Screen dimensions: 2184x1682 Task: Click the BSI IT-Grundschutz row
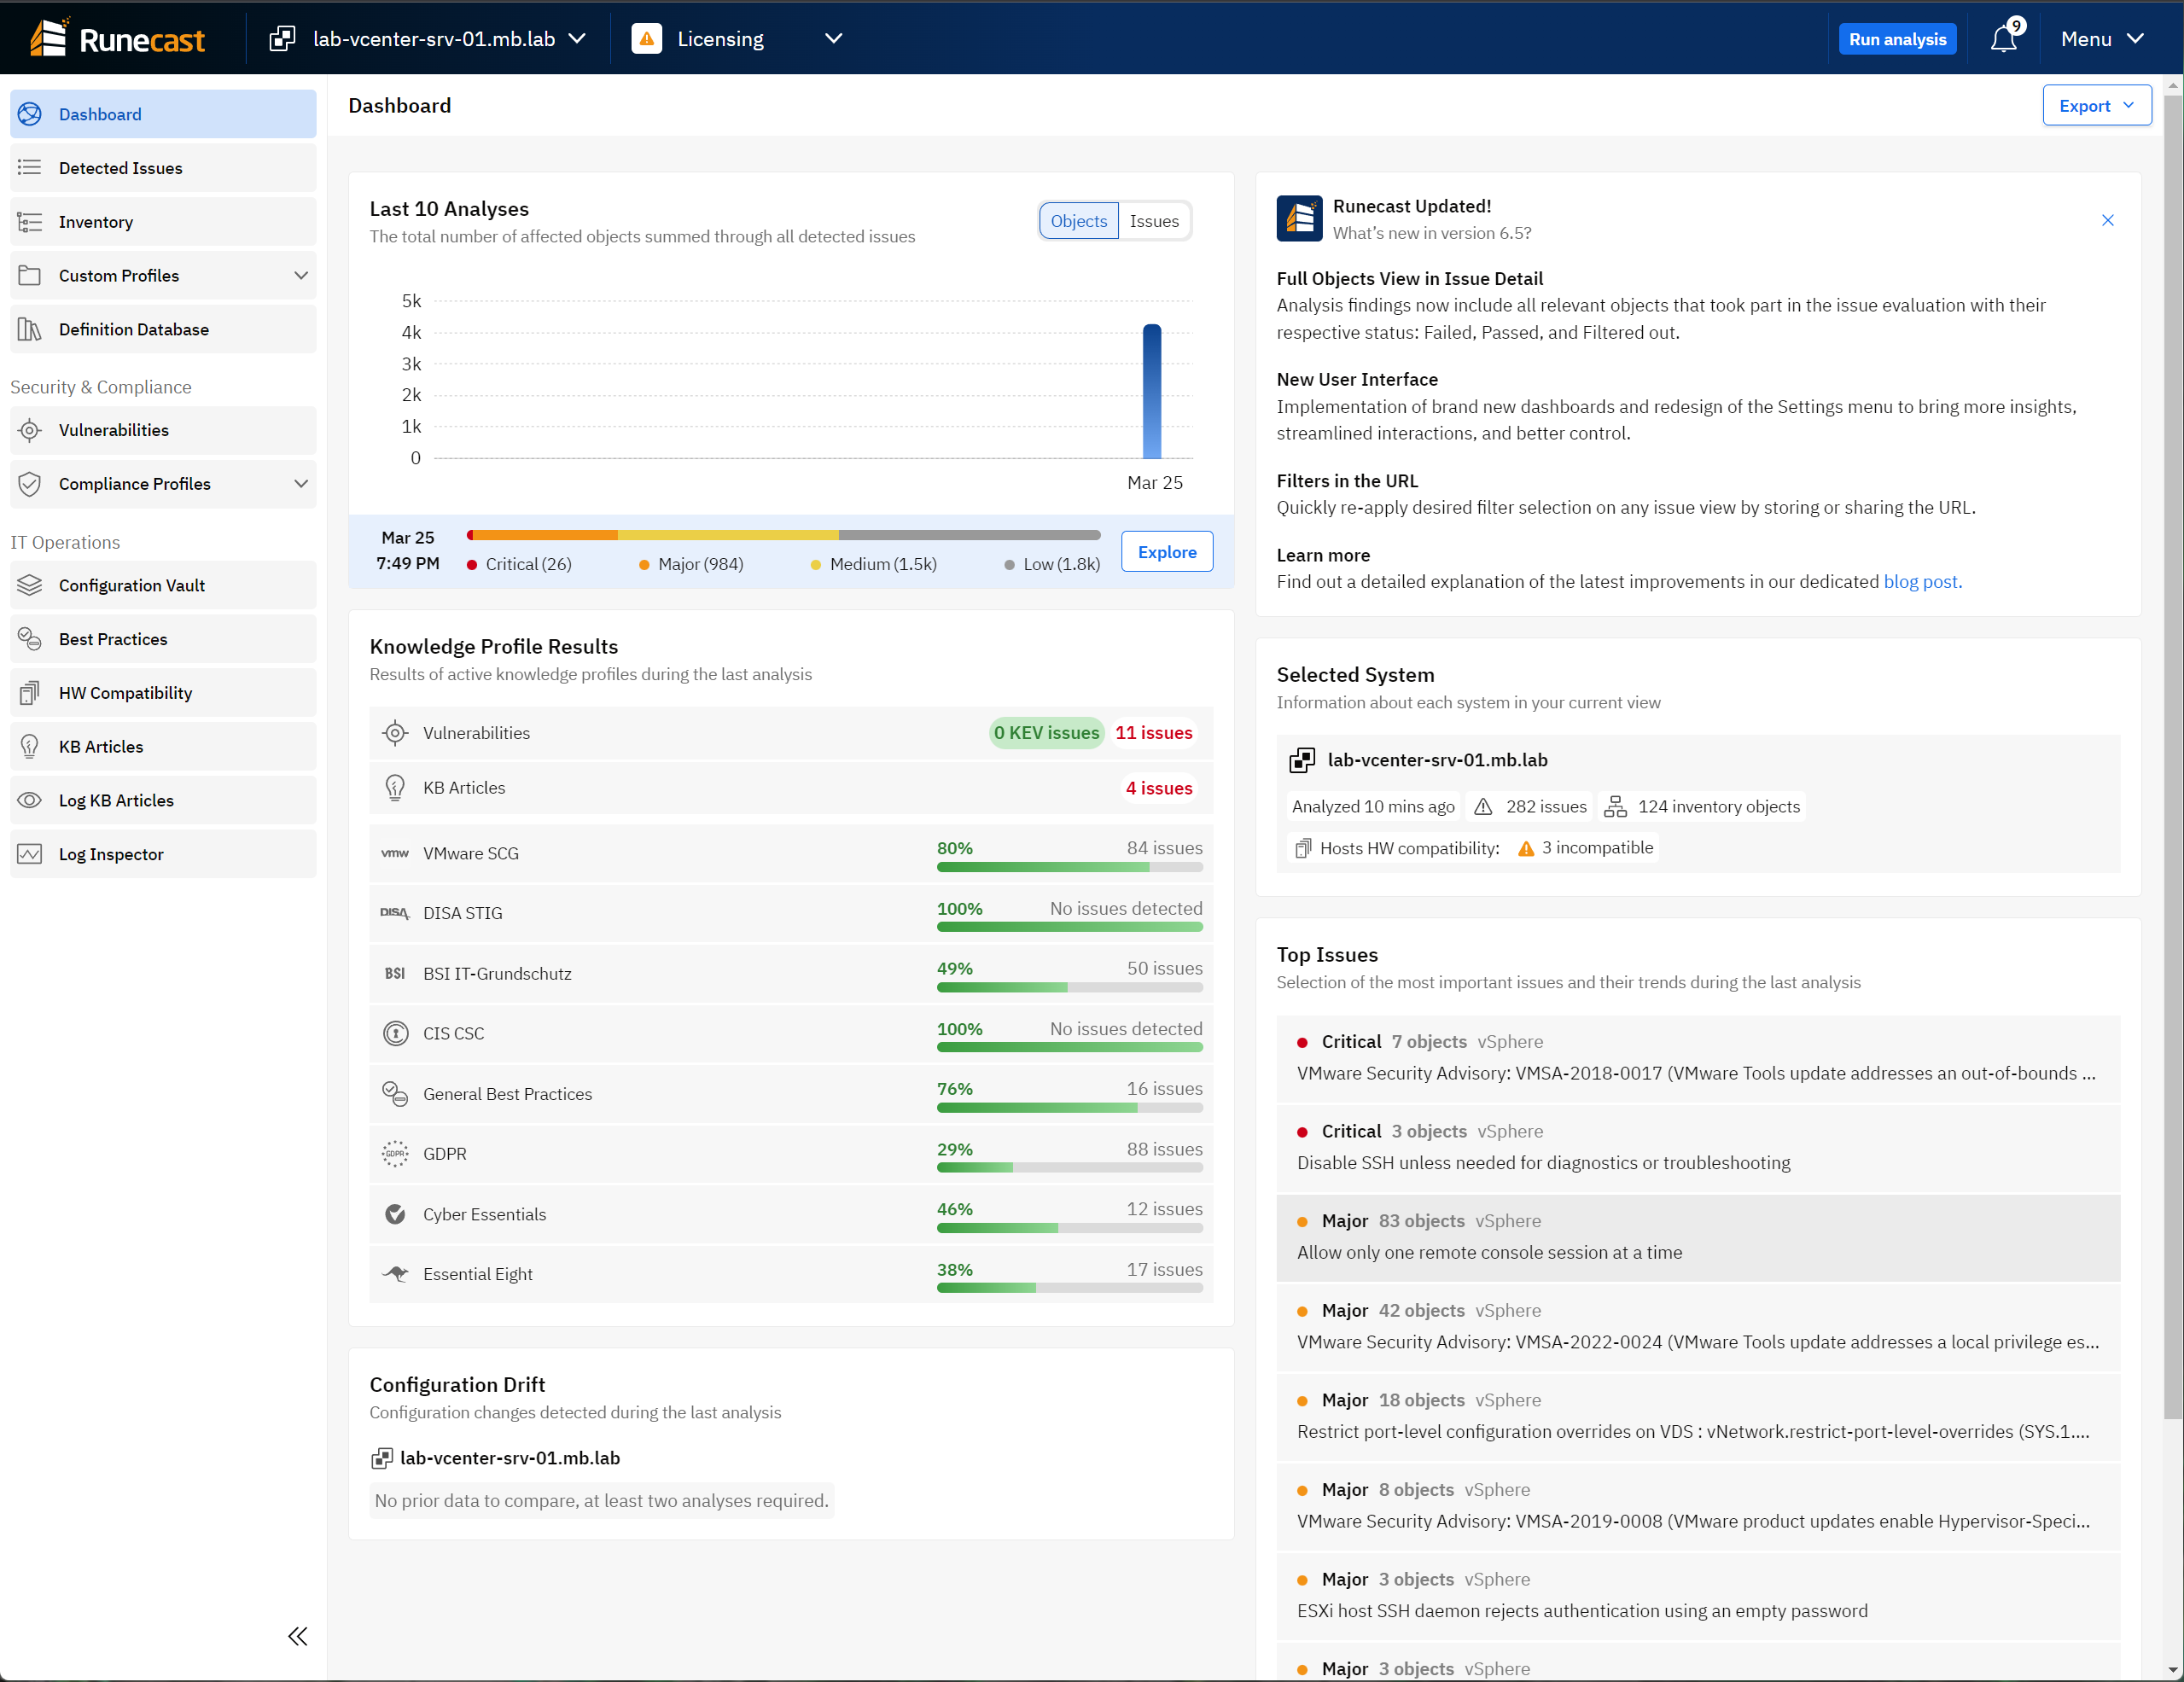791,974
